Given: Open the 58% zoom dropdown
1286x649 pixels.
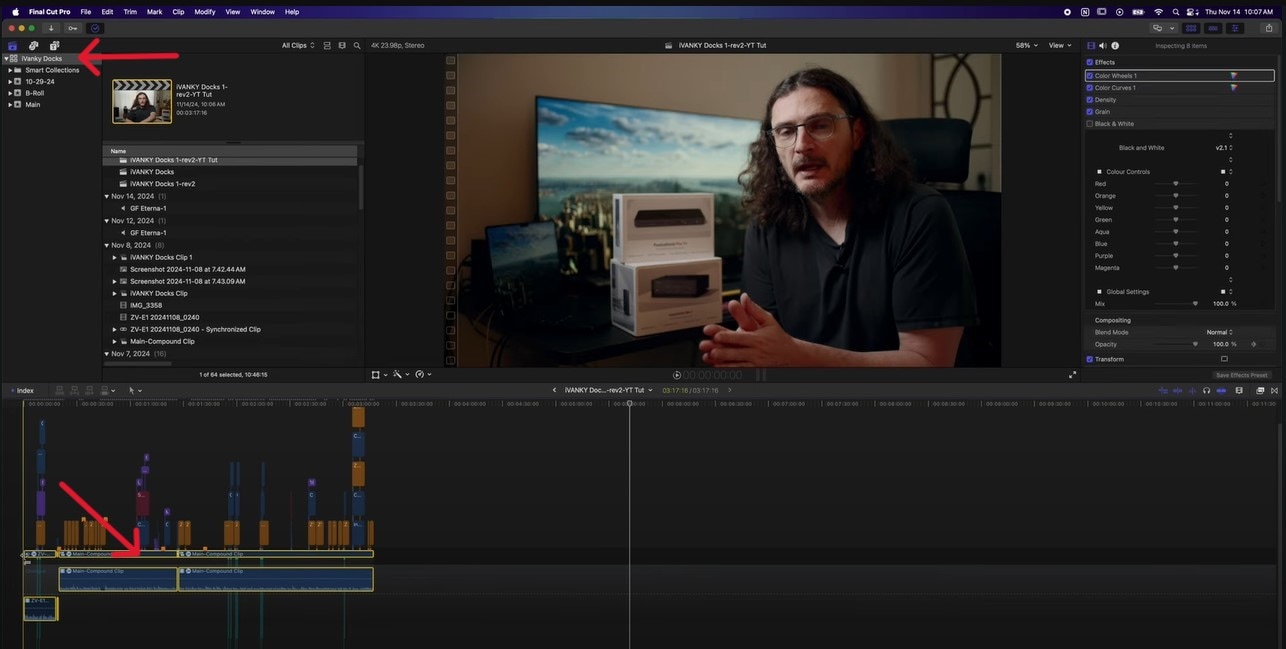Looking at the screenshot, I should pos(1027,45).
